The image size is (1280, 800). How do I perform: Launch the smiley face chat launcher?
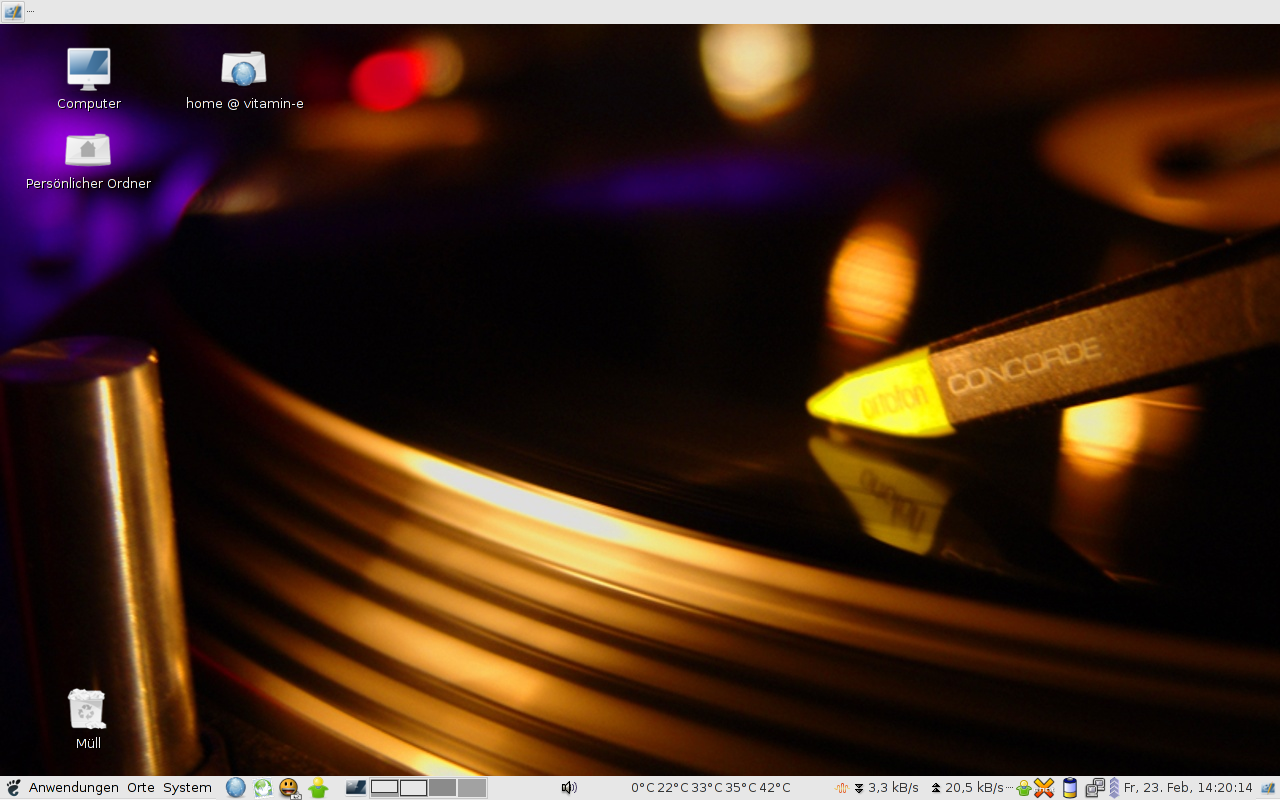click(x=290, y=788)
